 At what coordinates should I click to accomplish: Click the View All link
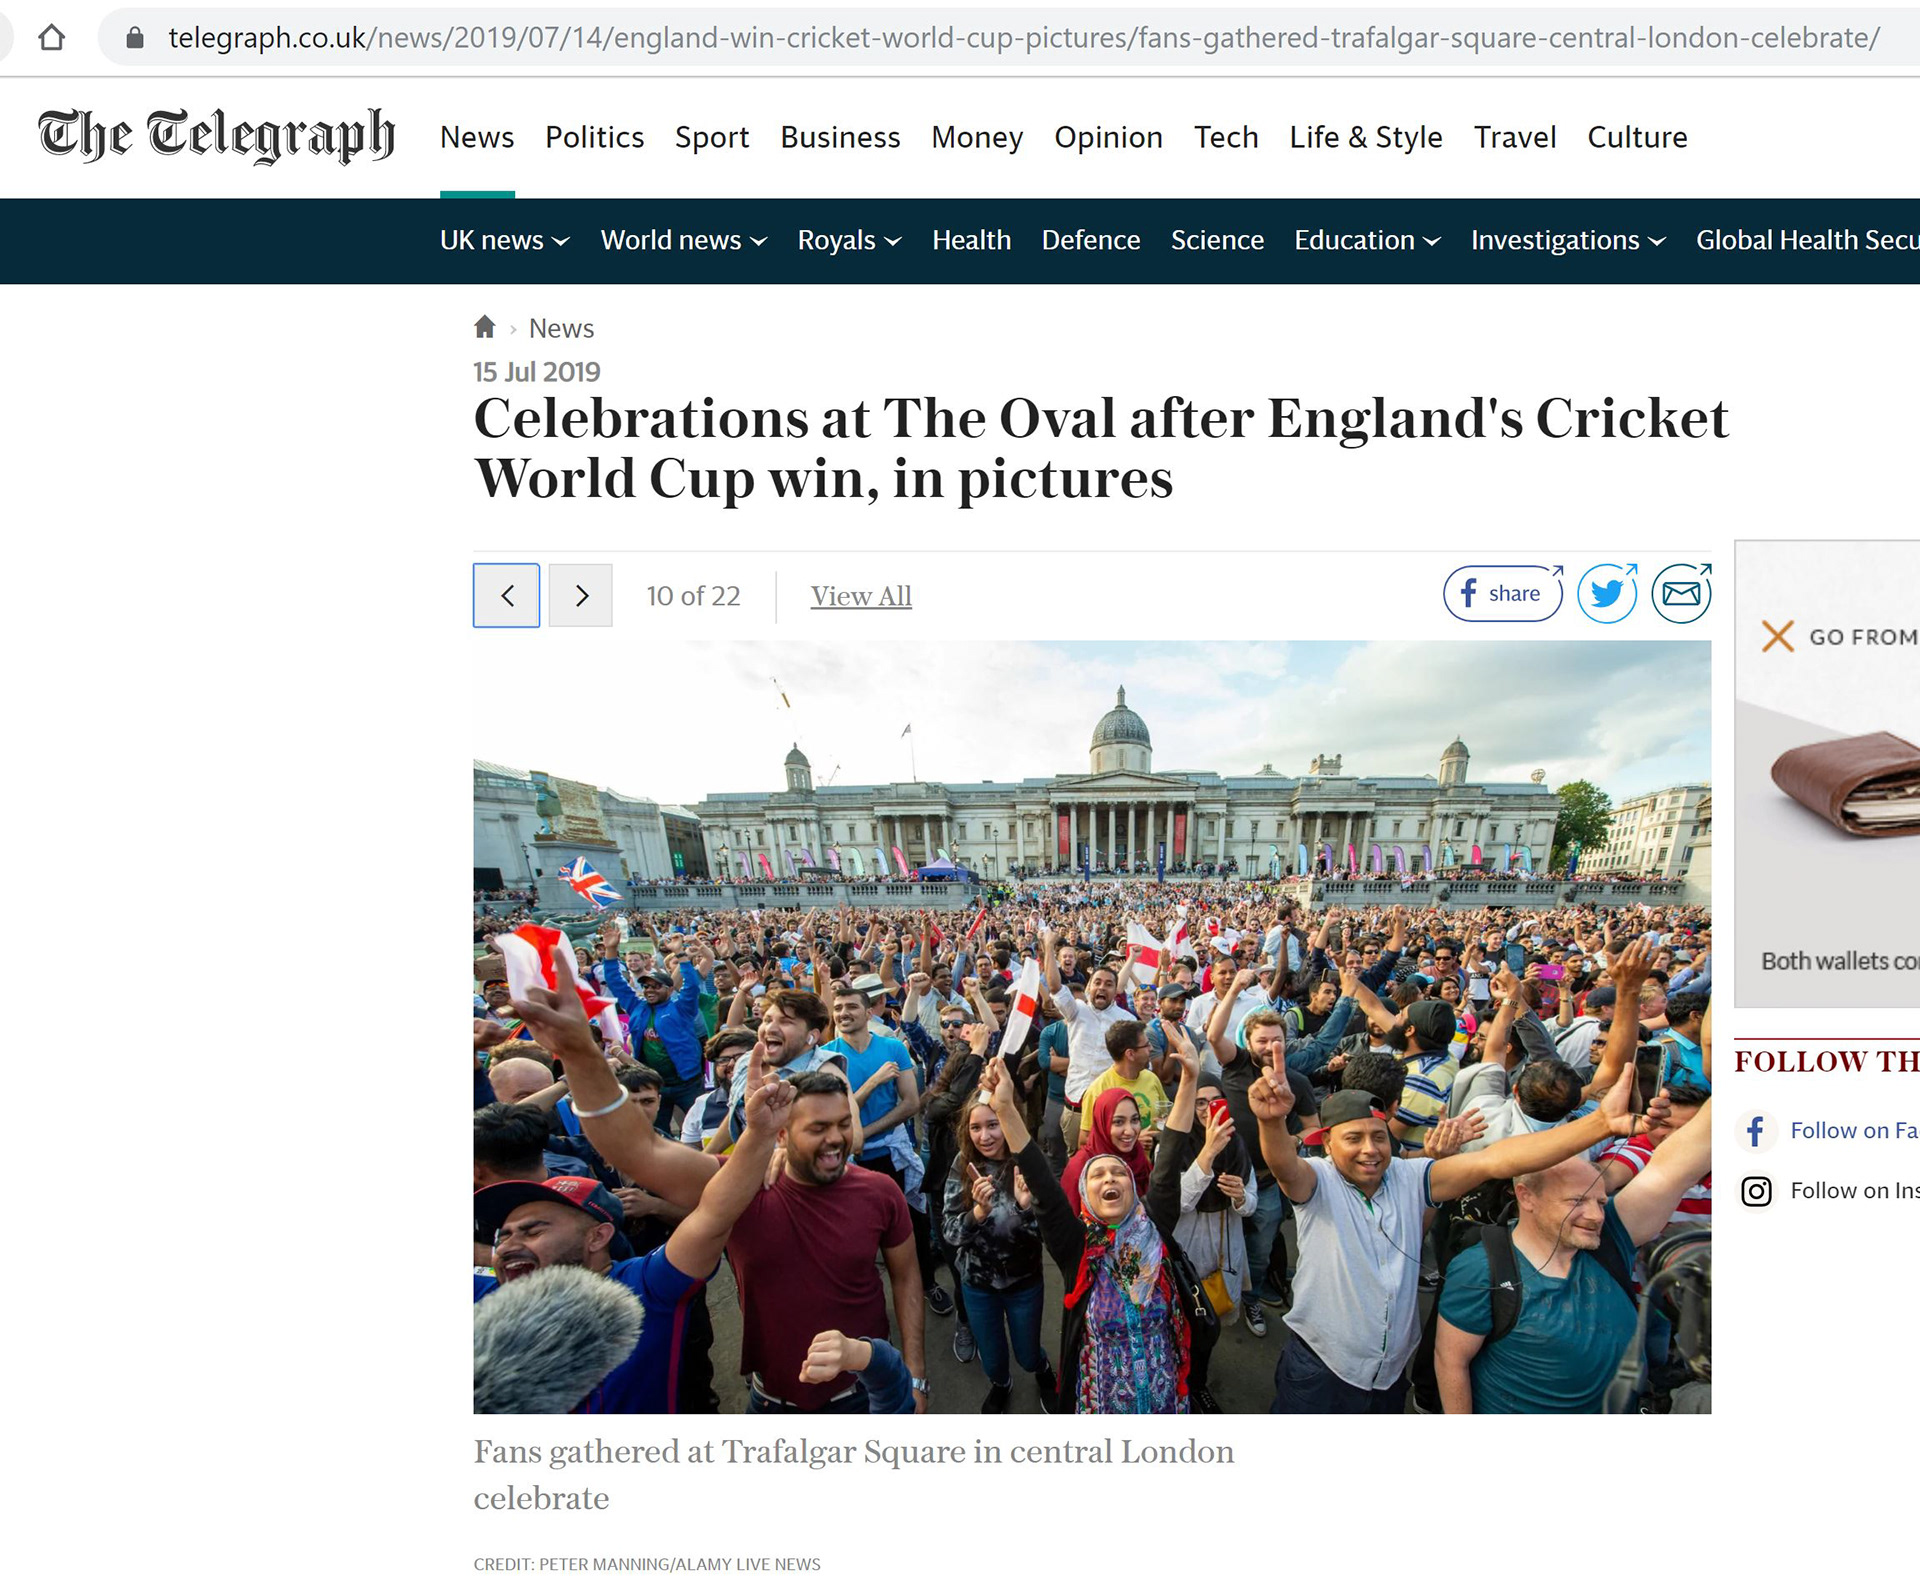pos(861,596)
